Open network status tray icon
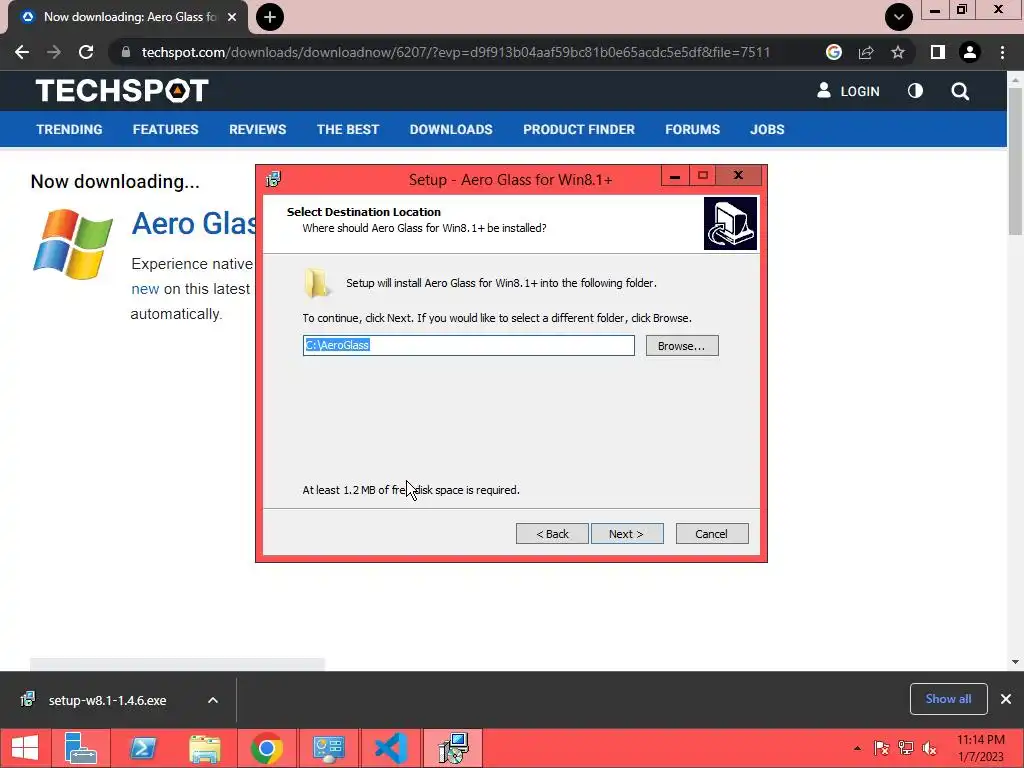The height and width of the screenshot is (768, 1024). pos(906,748)
